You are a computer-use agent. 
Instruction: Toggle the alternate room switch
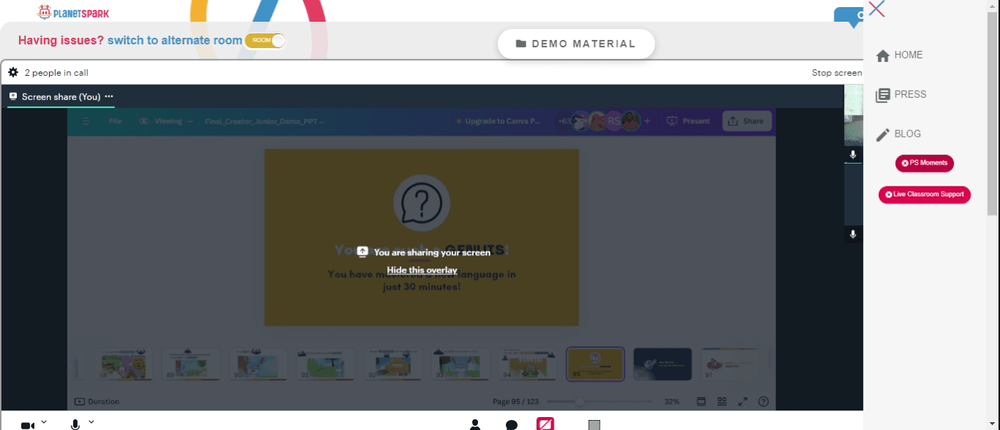[265, 40]
